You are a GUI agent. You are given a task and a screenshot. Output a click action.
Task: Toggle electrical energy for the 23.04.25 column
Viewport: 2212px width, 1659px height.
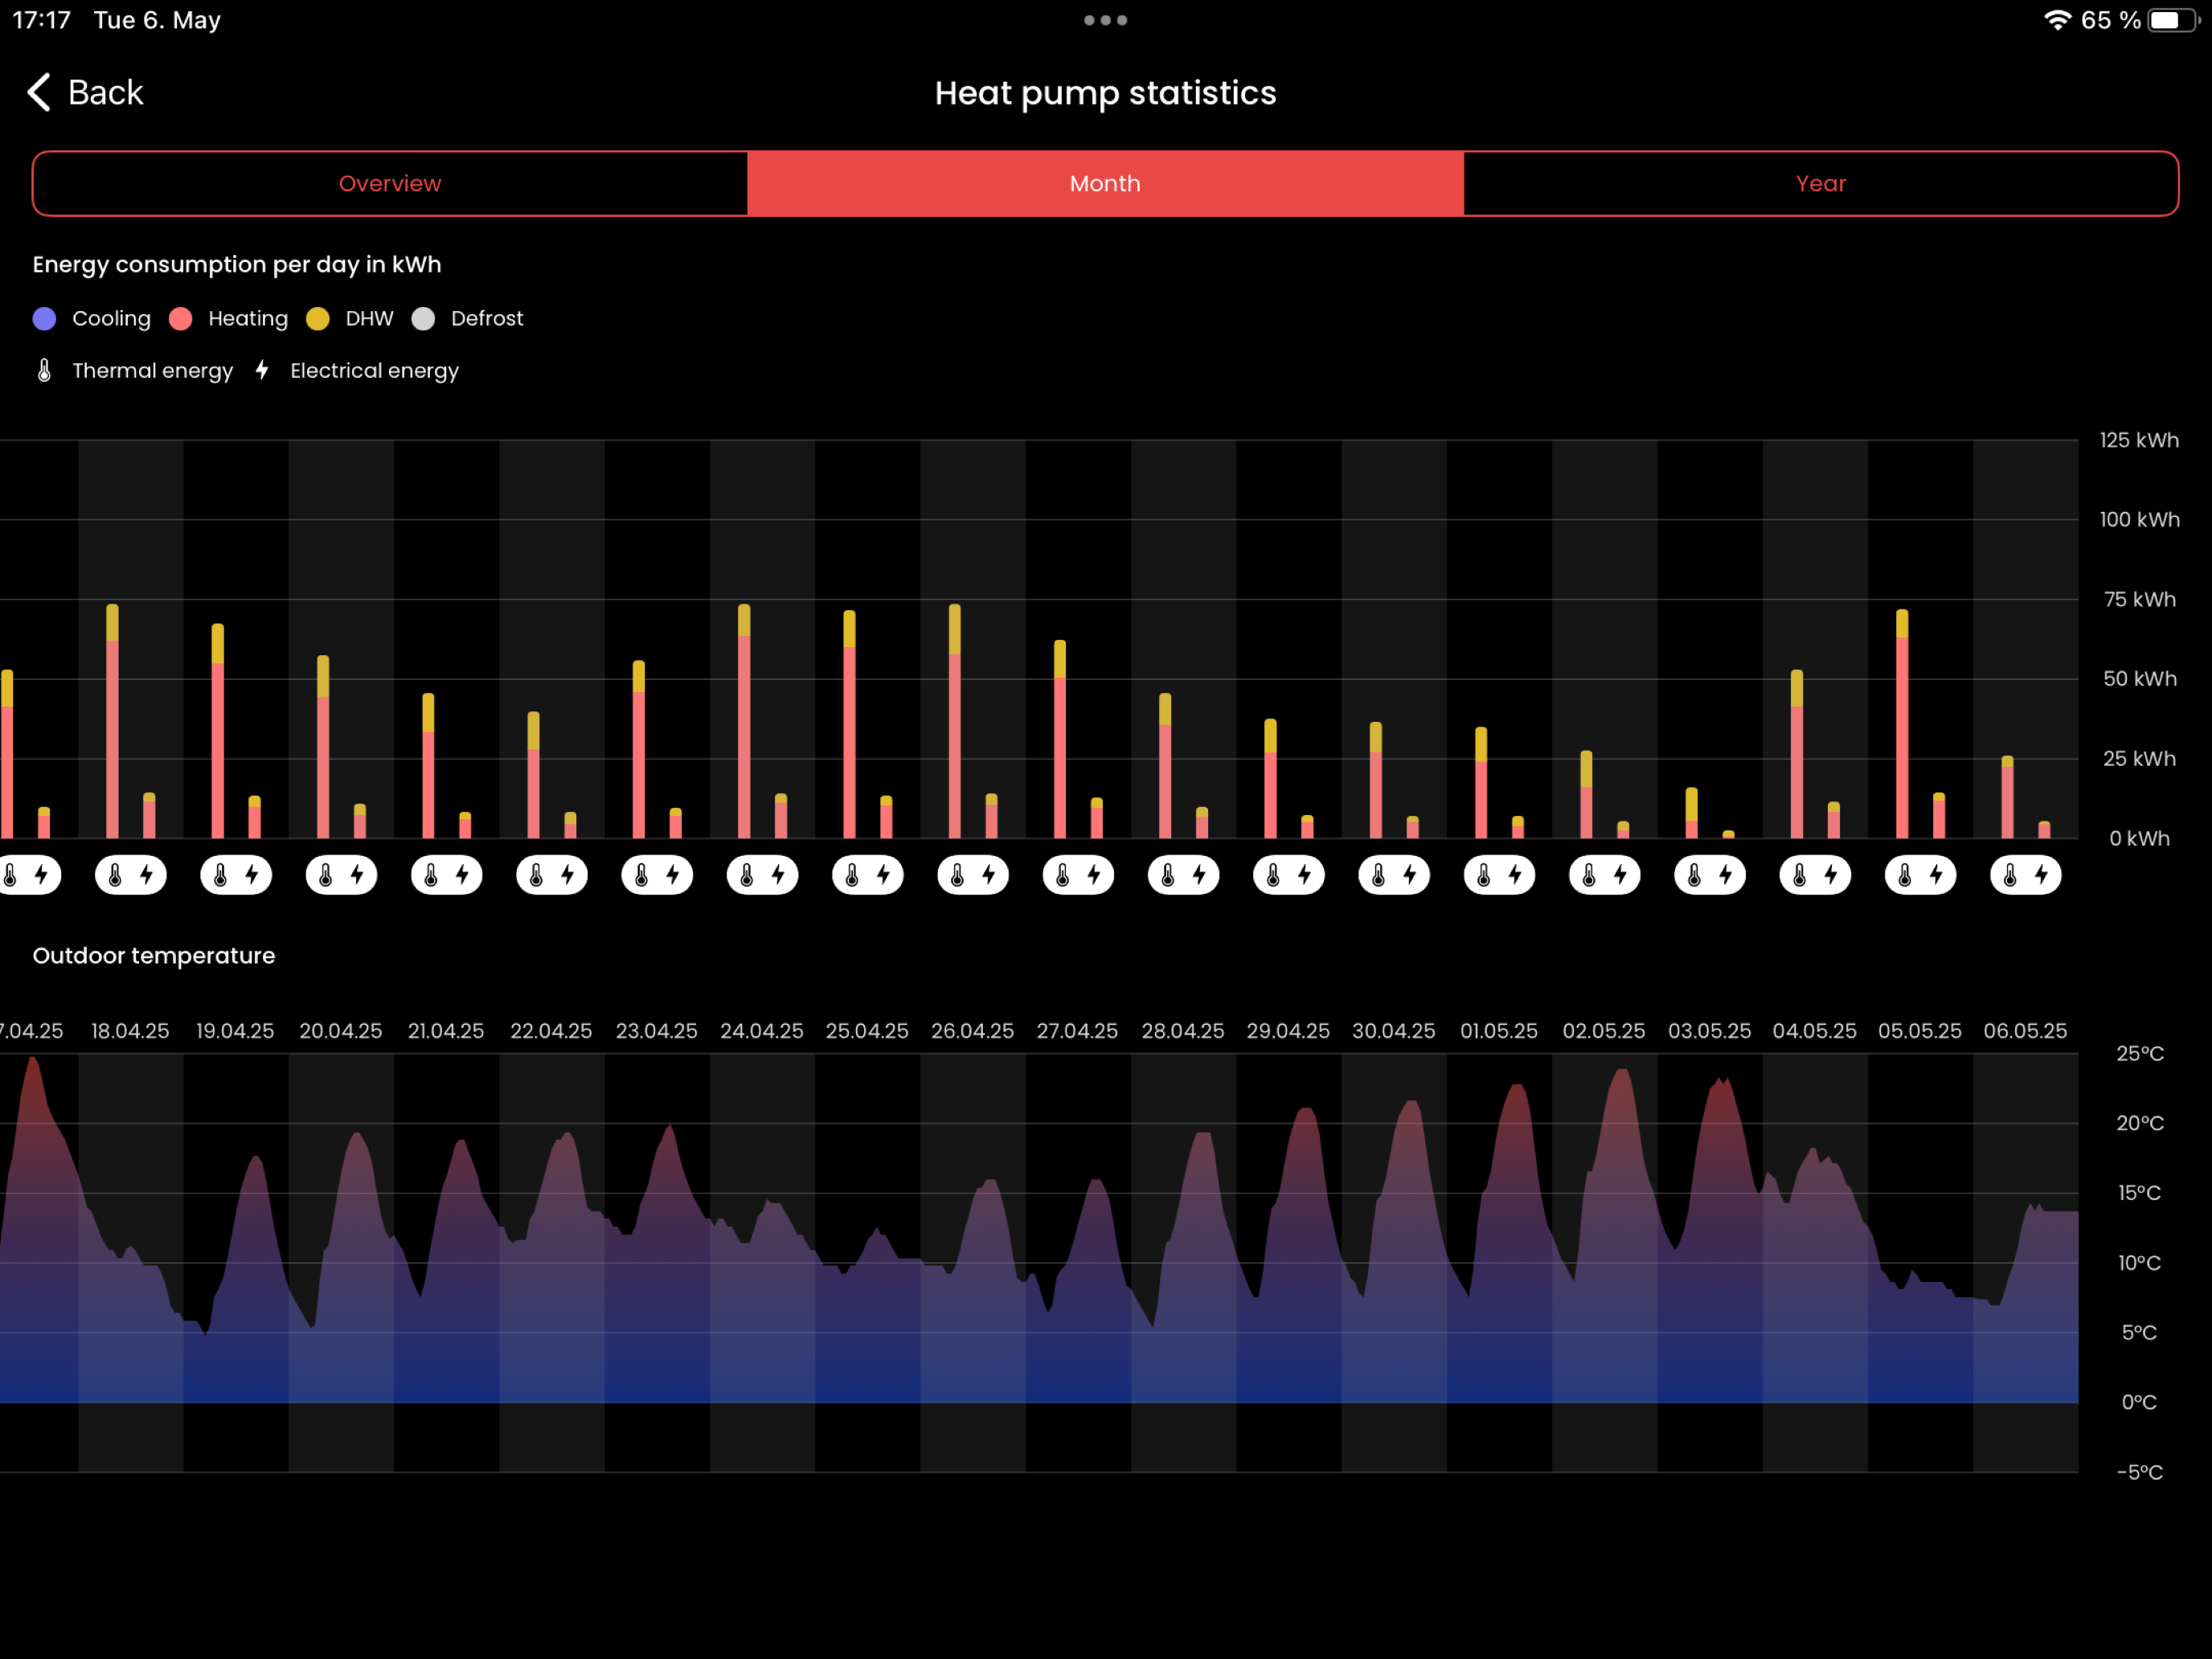(x=673, y=875)
